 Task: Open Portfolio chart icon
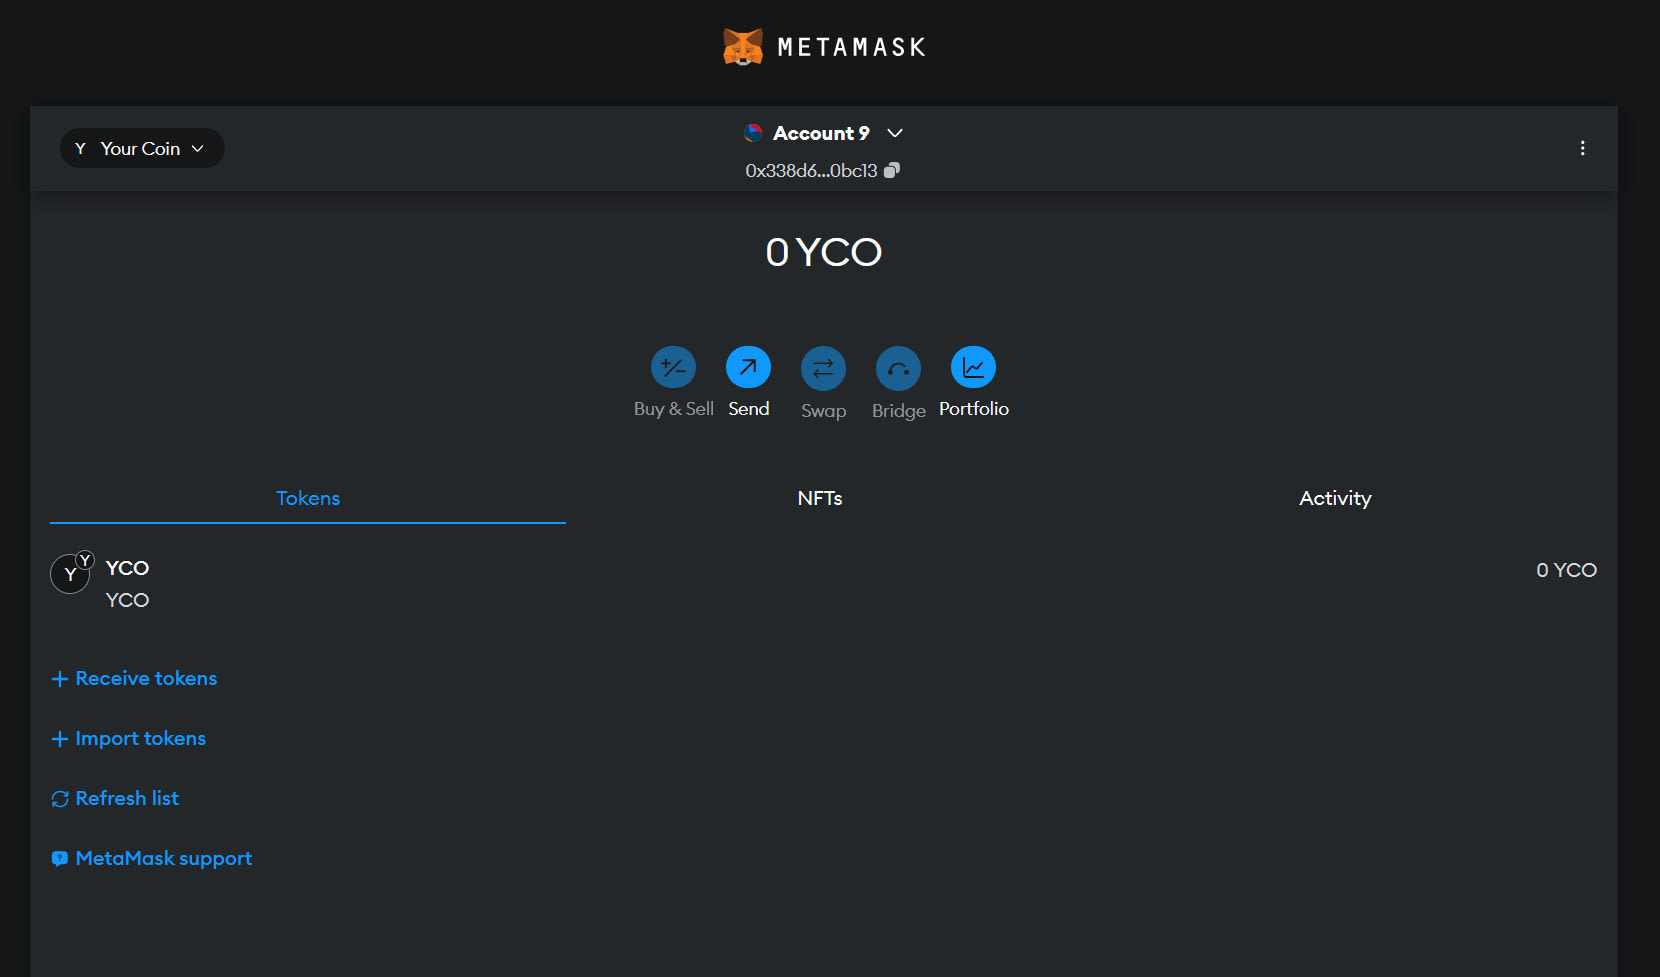(973, 368)
